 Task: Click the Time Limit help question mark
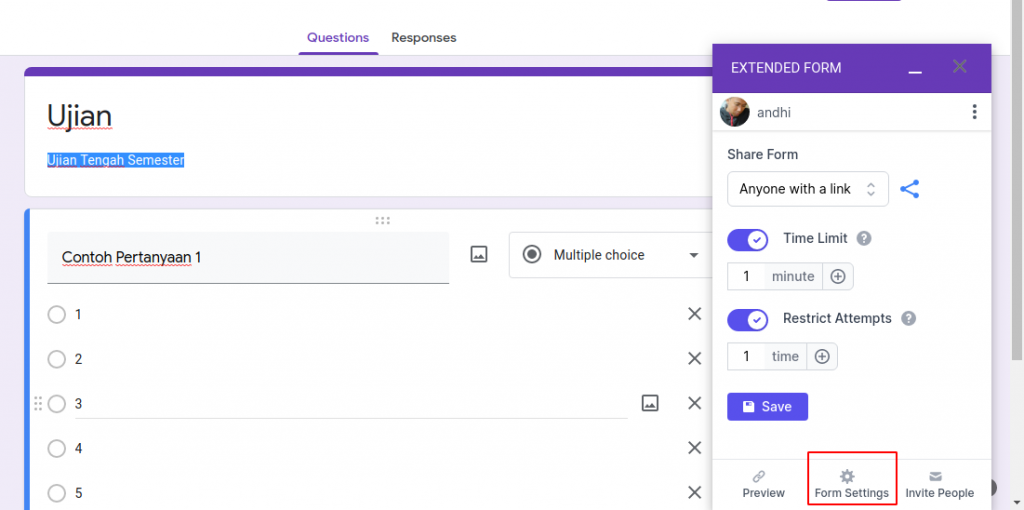coord(864,238)
